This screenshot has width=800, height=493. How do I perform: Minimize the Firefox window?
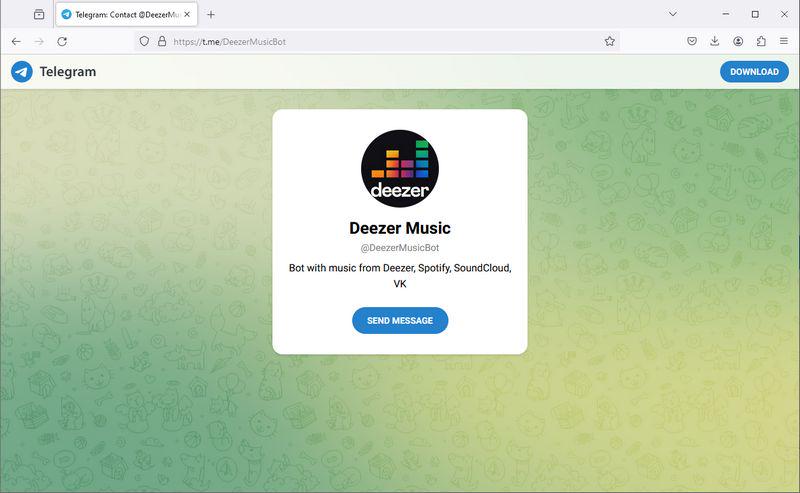(x=726, y=14)
